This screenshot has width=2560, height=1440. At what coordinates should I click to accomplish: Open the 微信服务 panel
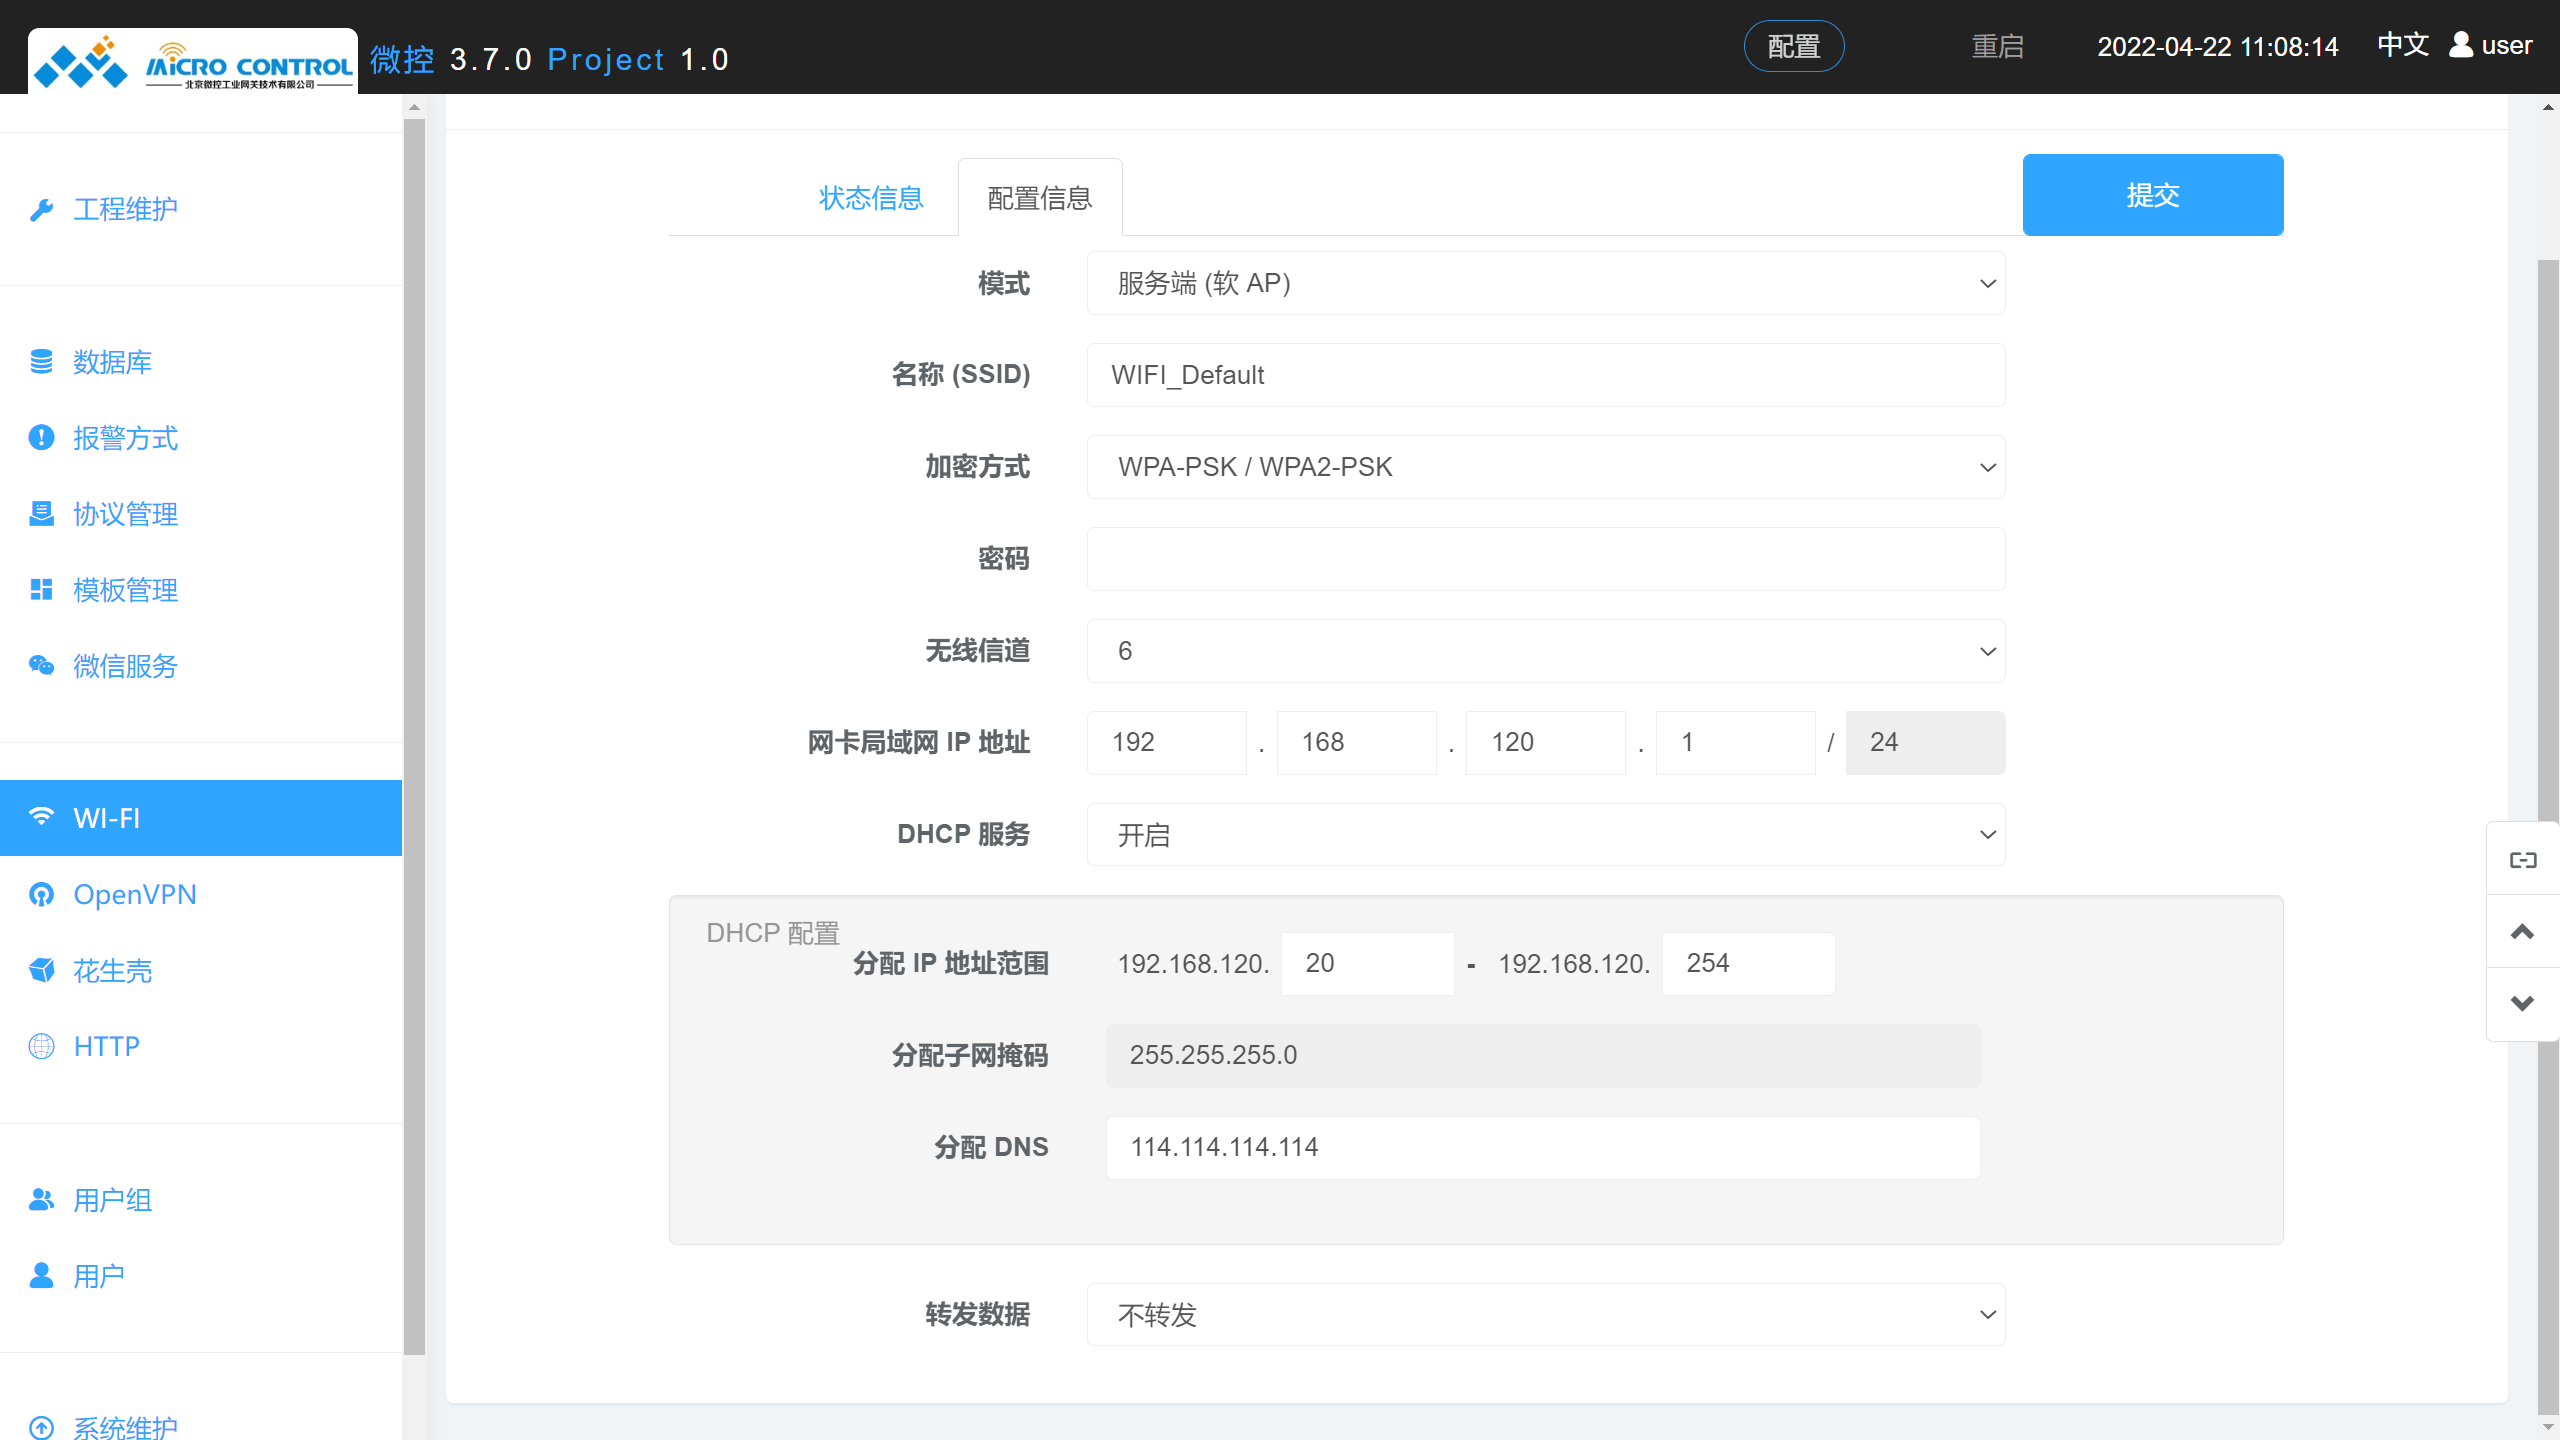pyautogui.click(x=125, y=666)
